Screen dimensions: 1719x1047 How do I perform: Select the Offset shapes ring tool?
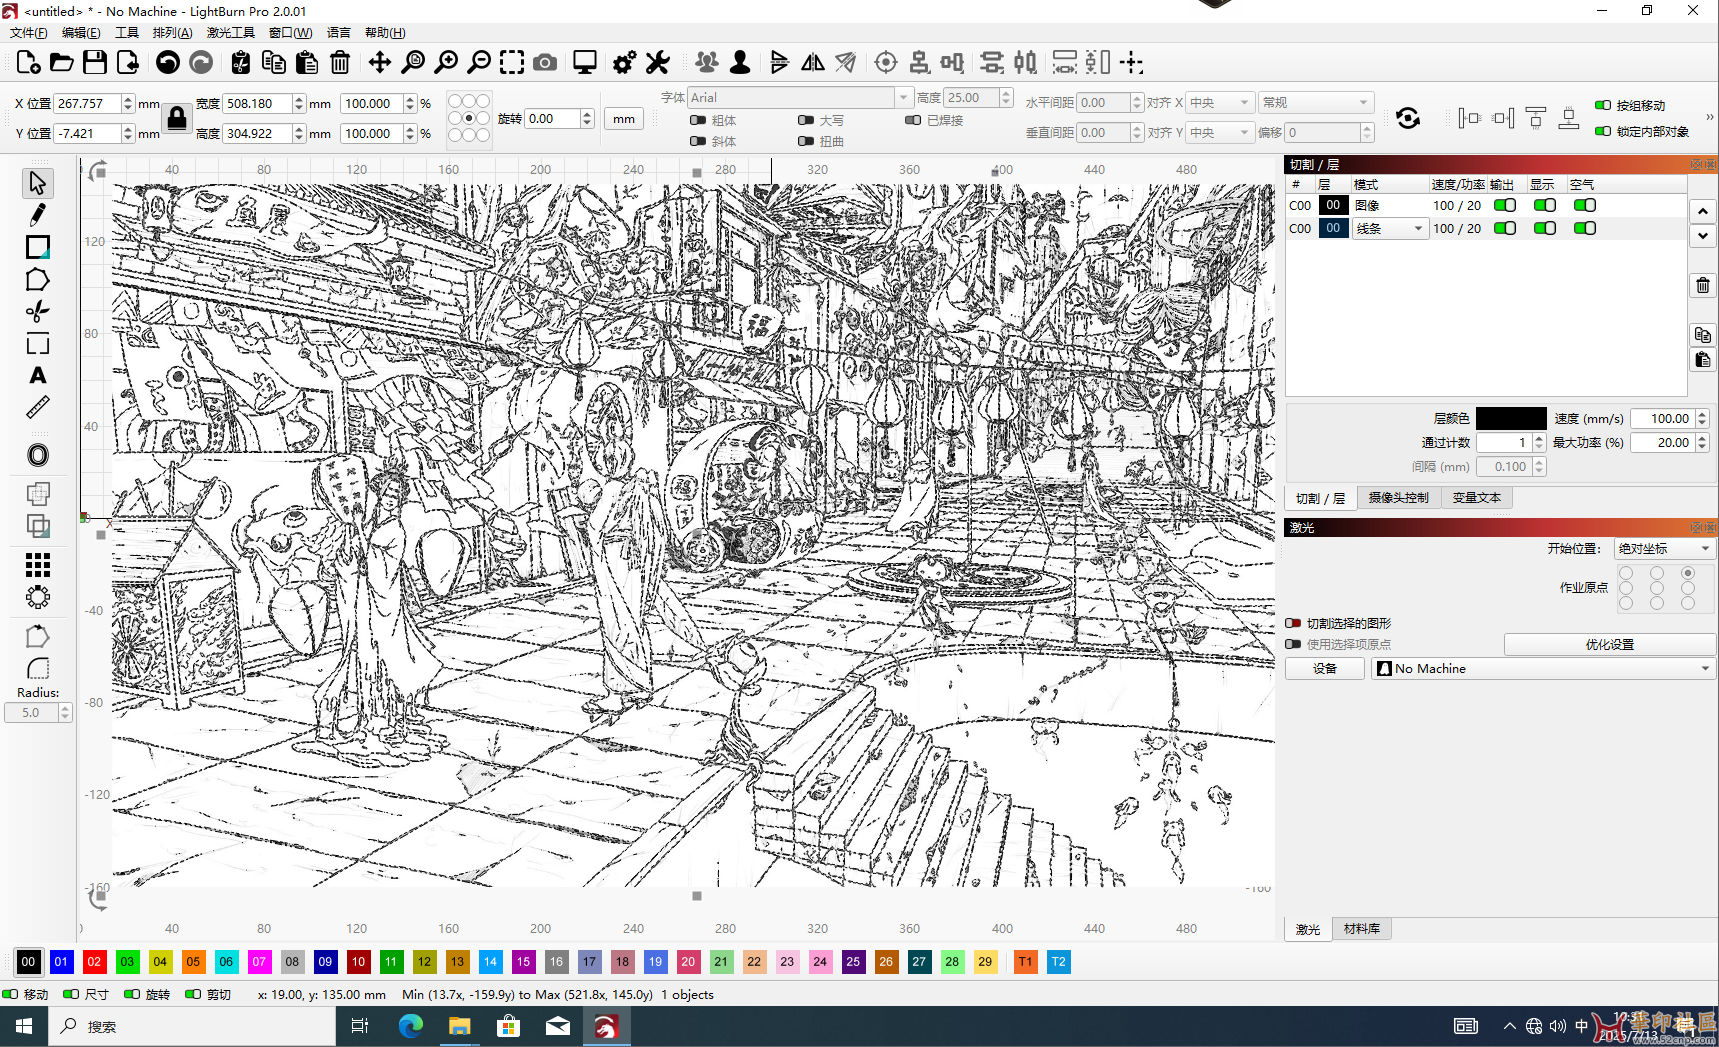tap(38, 455)
